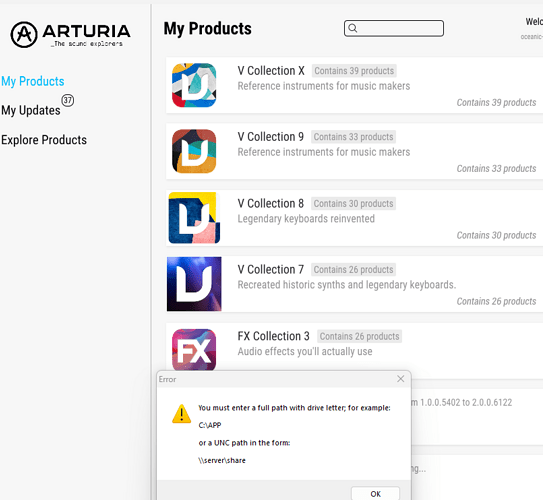Confirm the Error dialog with OK
This screenshot has width=543, height=500.
[375, 494]
